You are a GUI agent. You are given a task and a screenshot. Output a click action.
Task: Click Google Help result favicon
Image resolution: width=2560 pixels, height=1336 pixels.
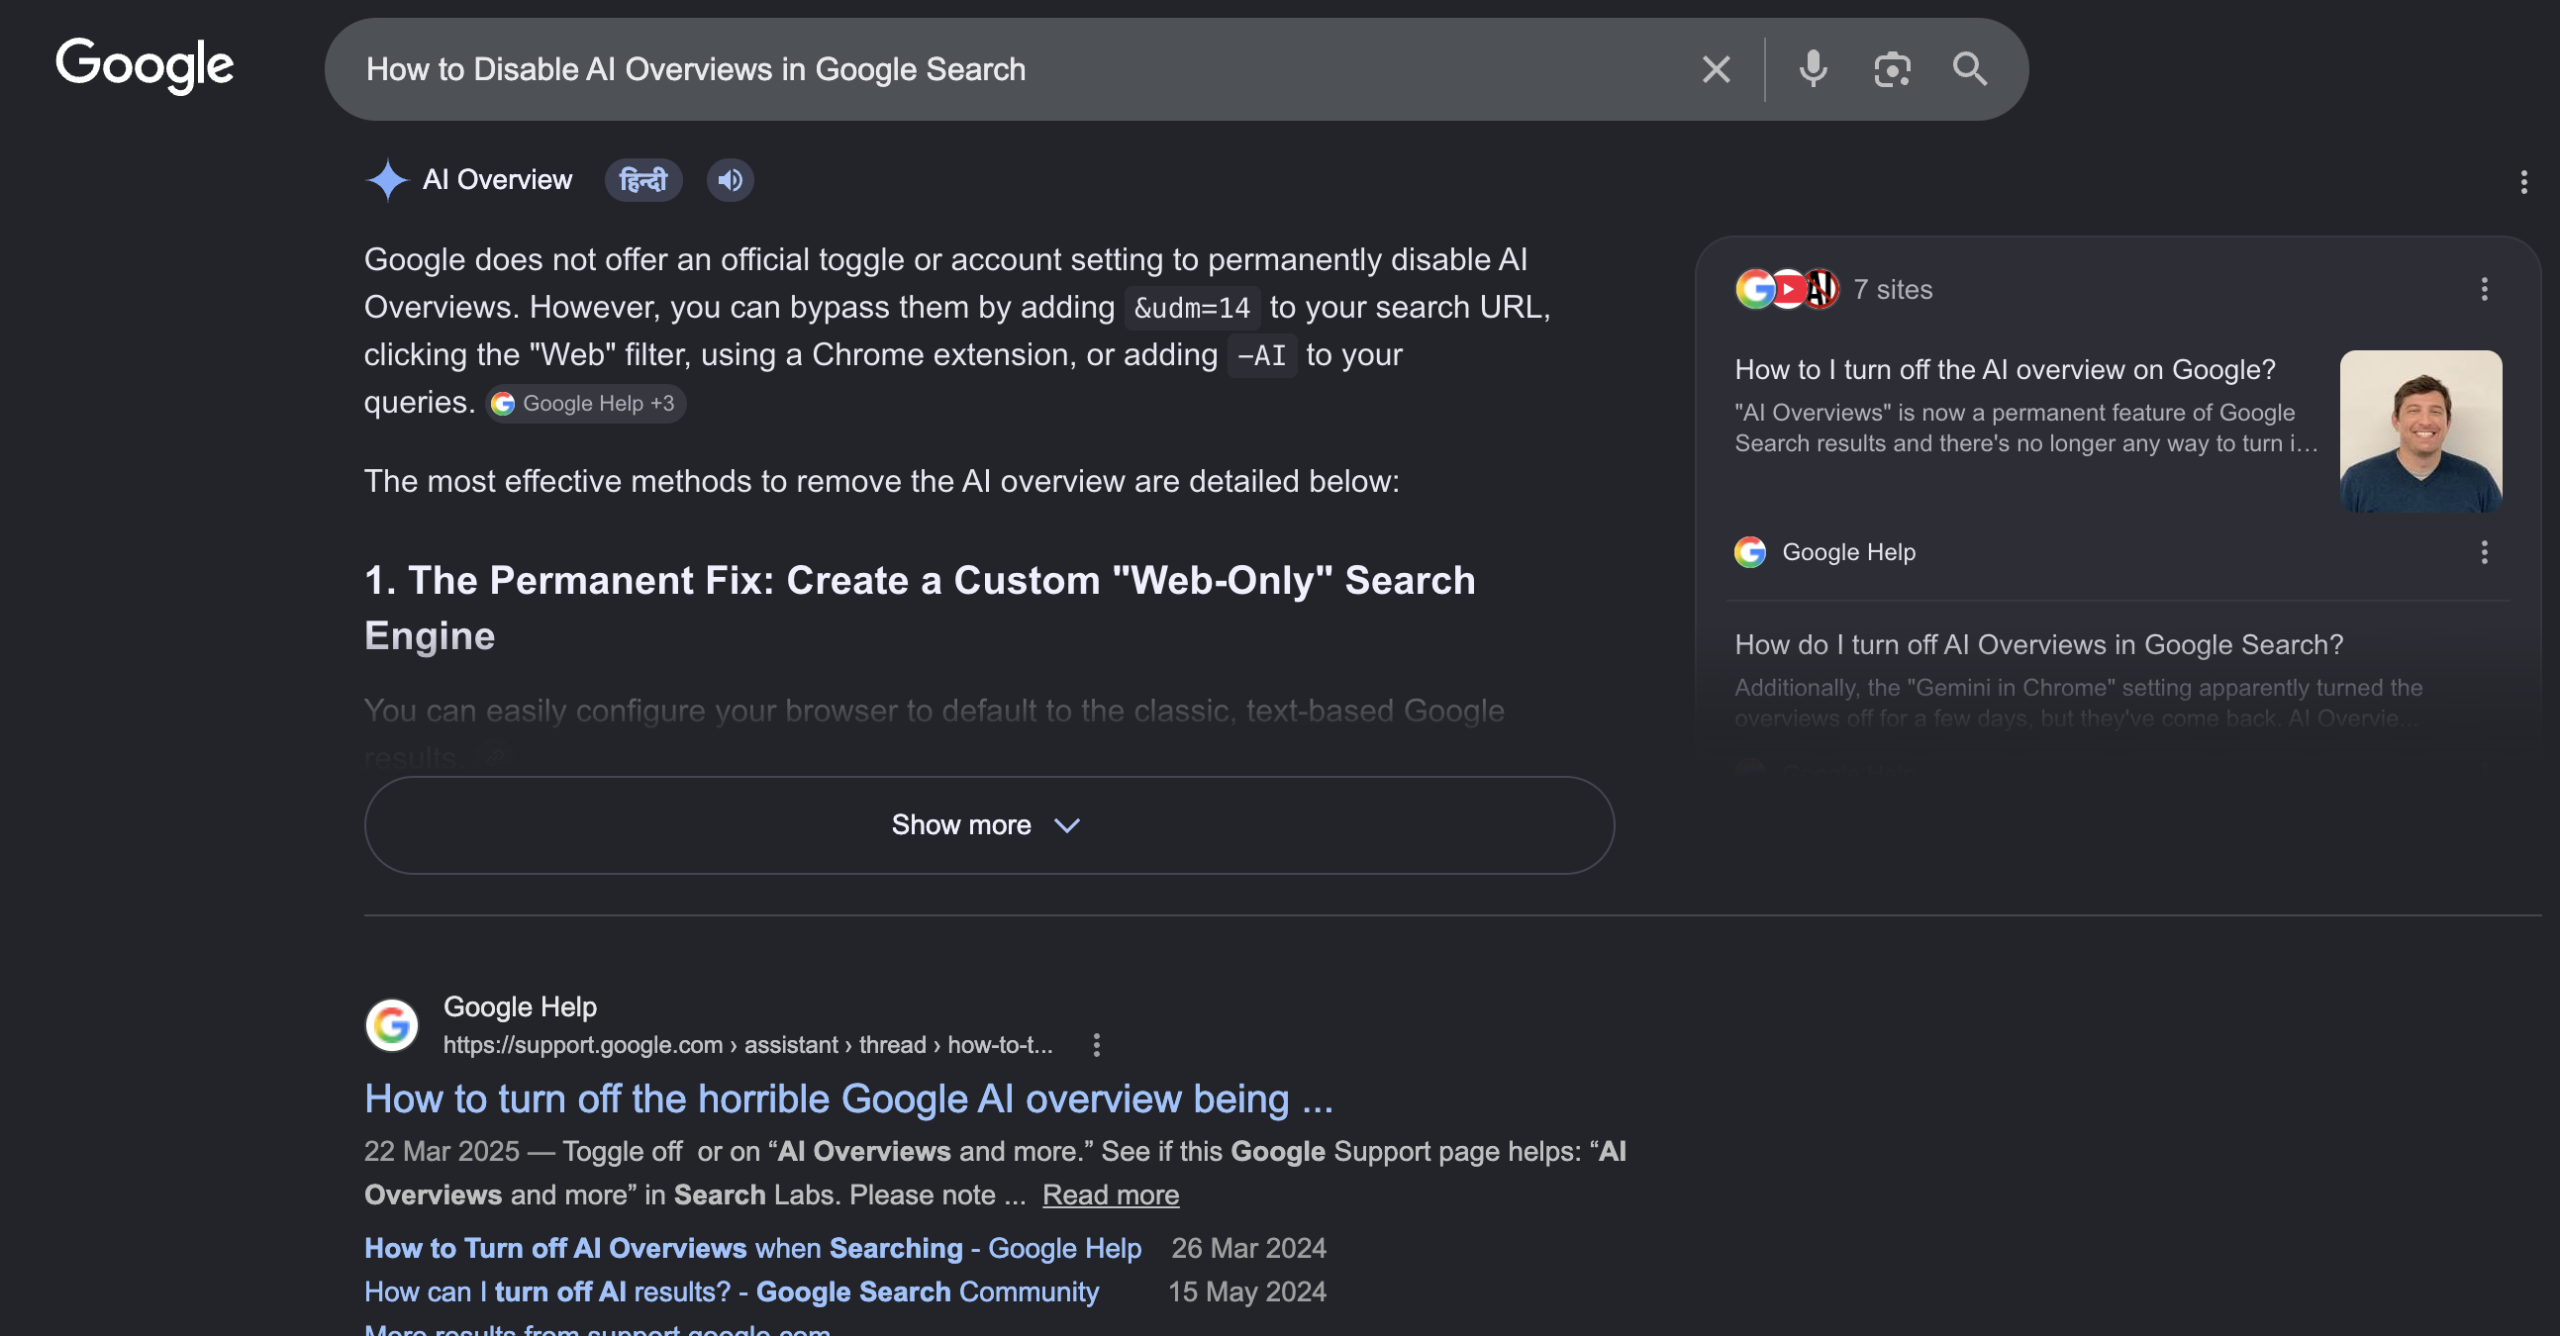(x=392, y=1025)
